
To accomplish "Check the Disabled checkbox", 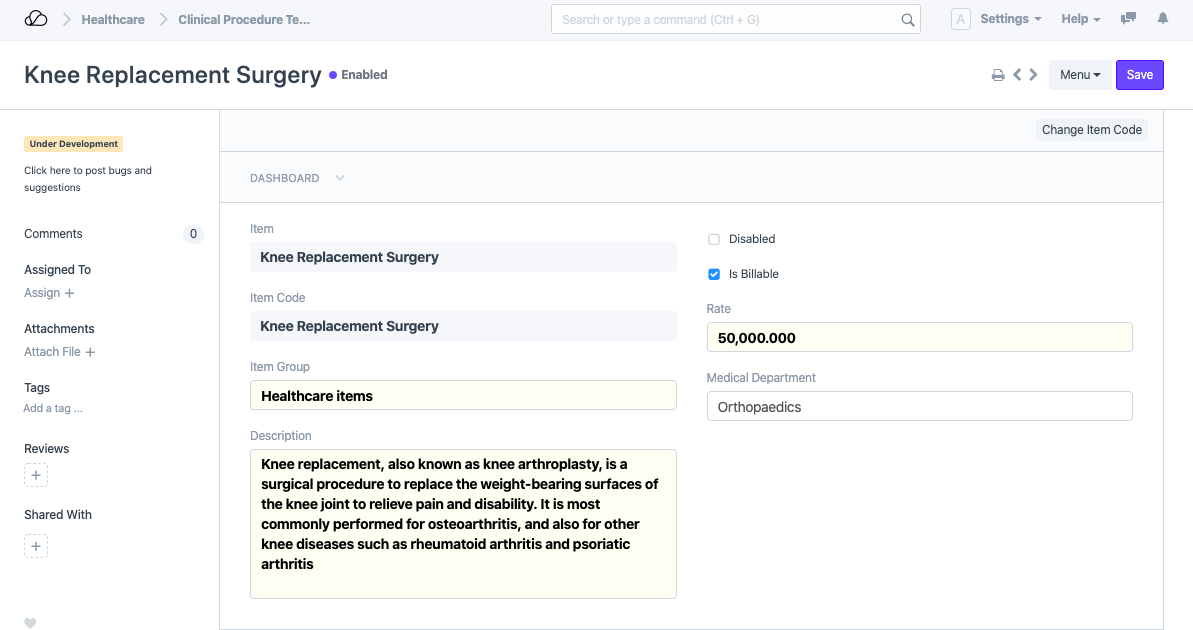I will (x=714, y=239).
